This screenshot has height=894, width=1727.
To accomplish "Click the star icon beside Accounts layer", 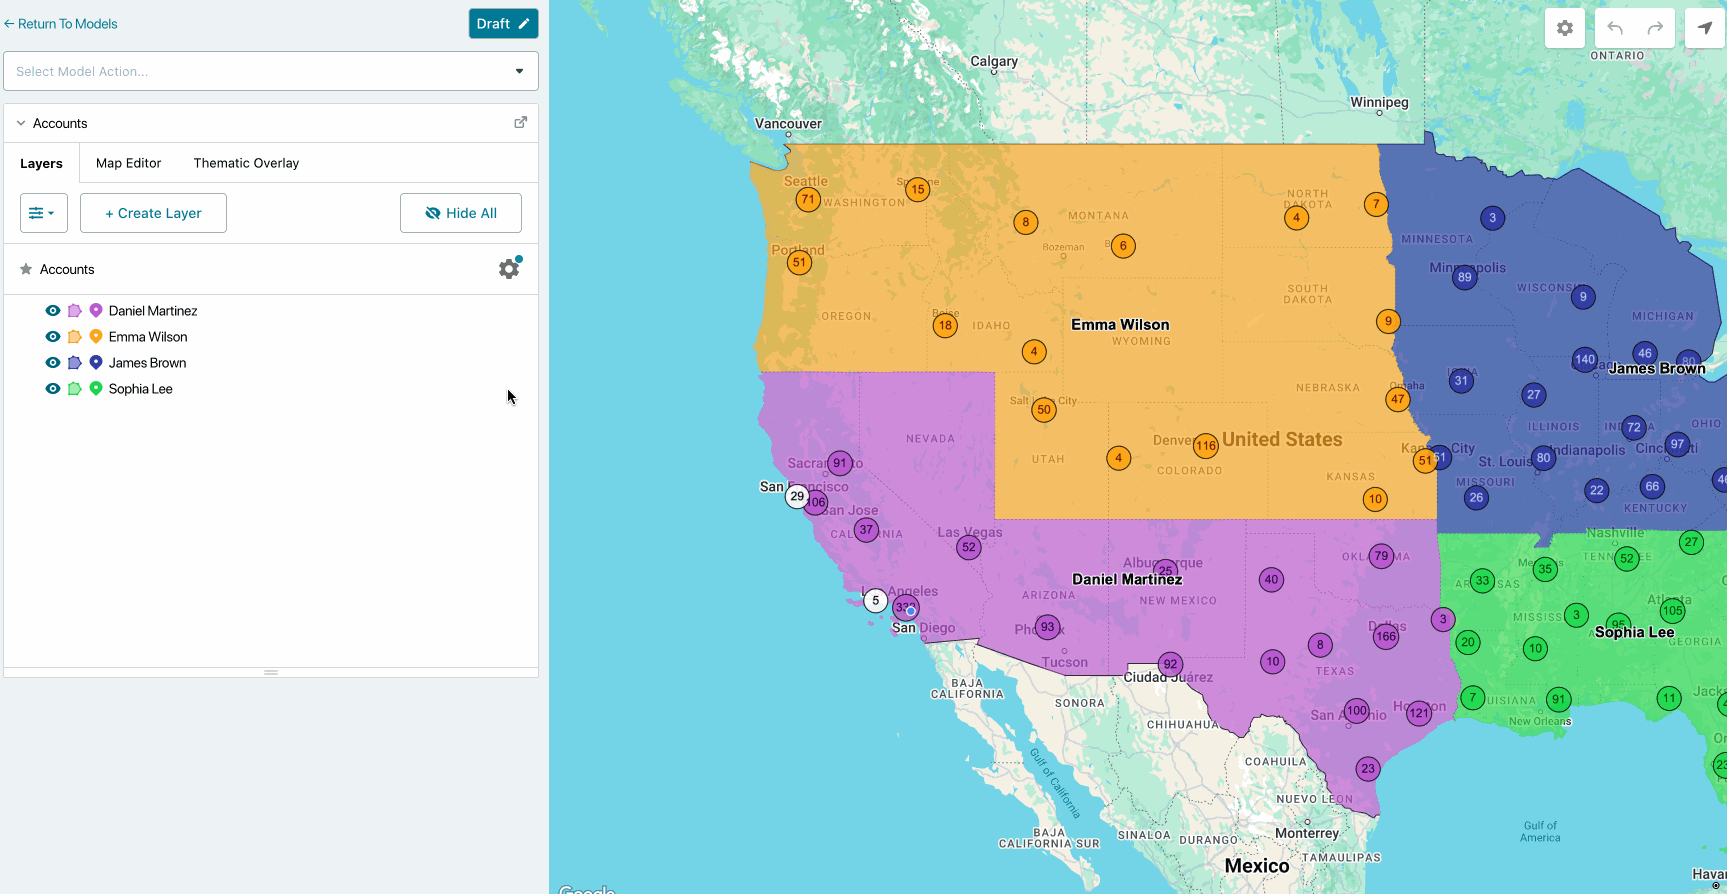I will click(26, 269).
